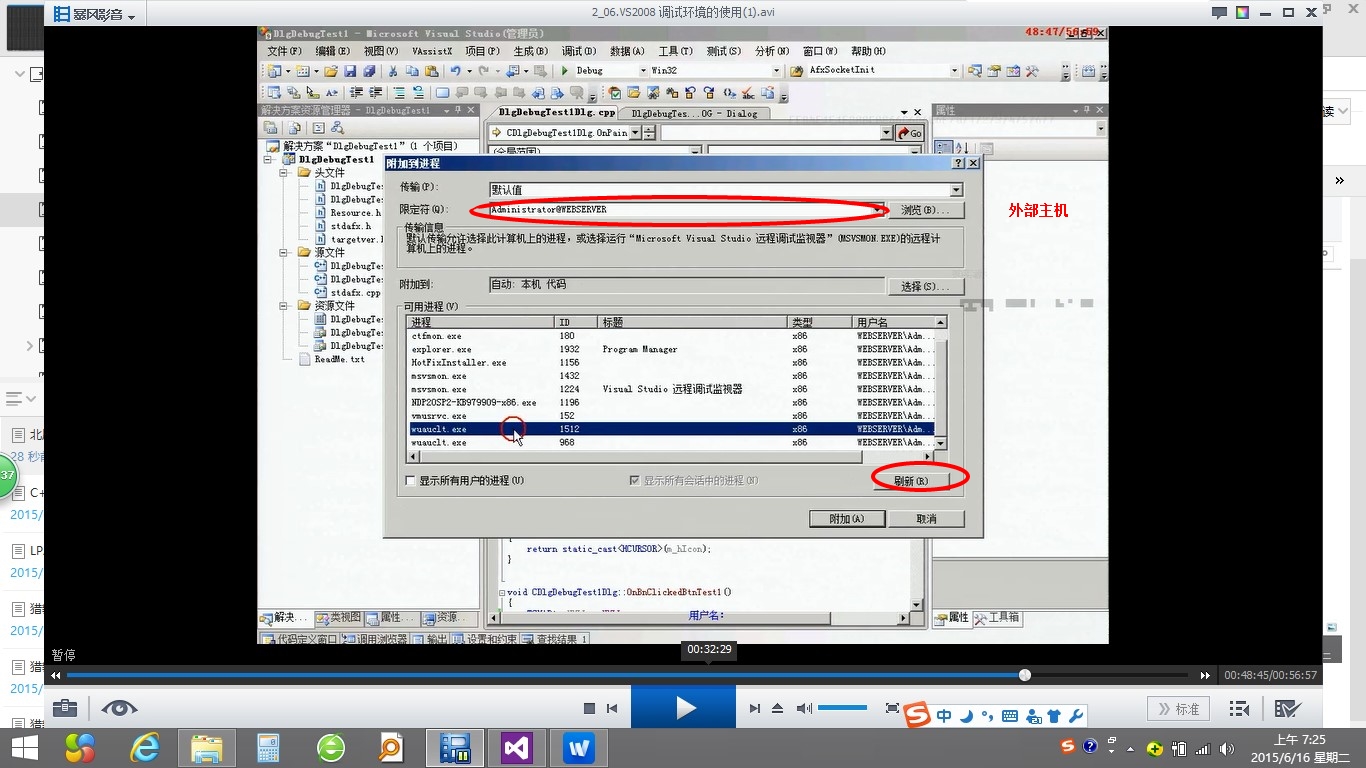Open the 工具(T) tools menu

click(x=675, y=51)
